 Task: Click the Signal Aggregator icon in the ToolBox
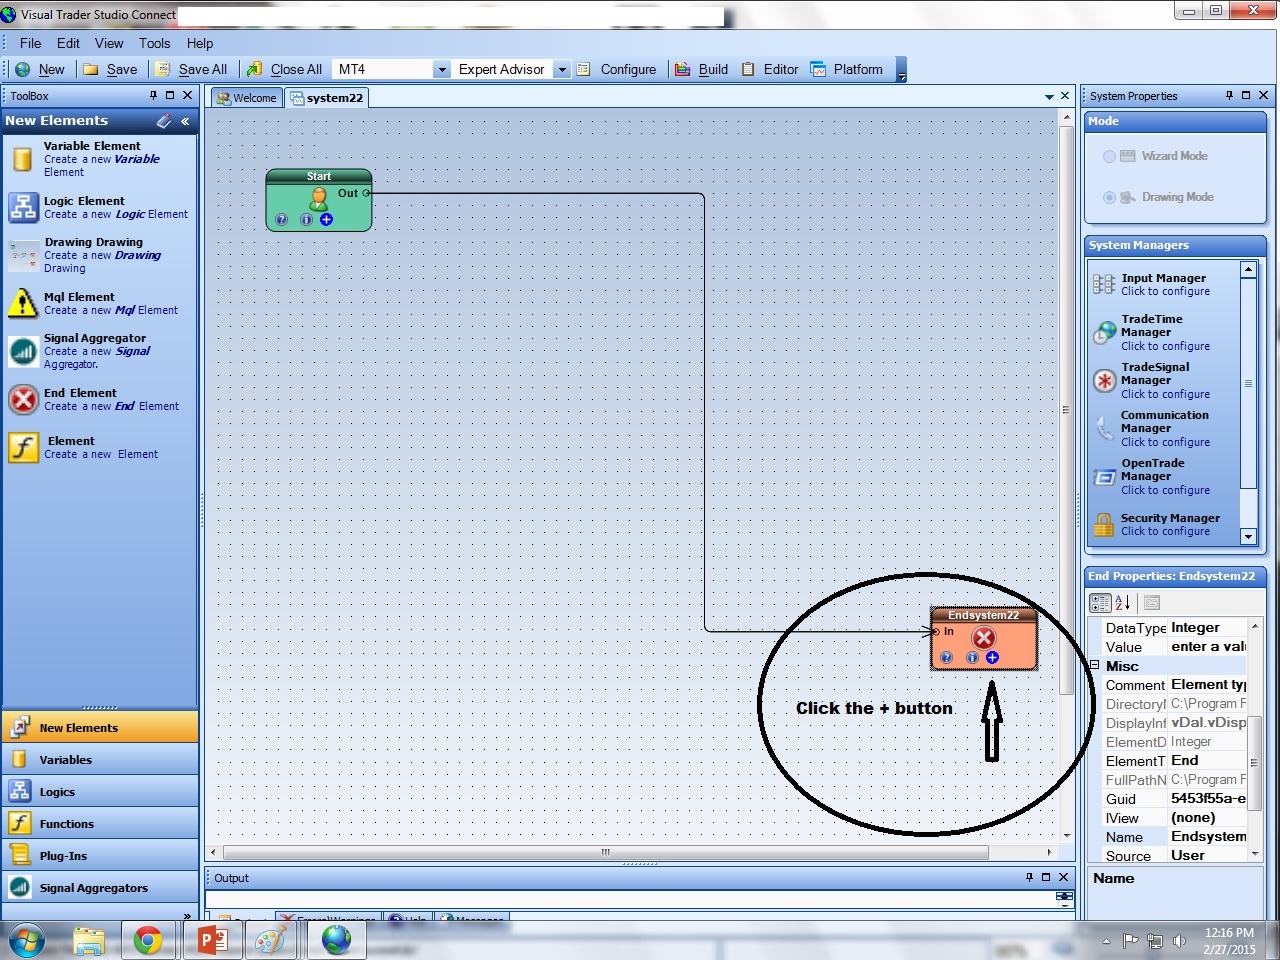tap(23, 351)
